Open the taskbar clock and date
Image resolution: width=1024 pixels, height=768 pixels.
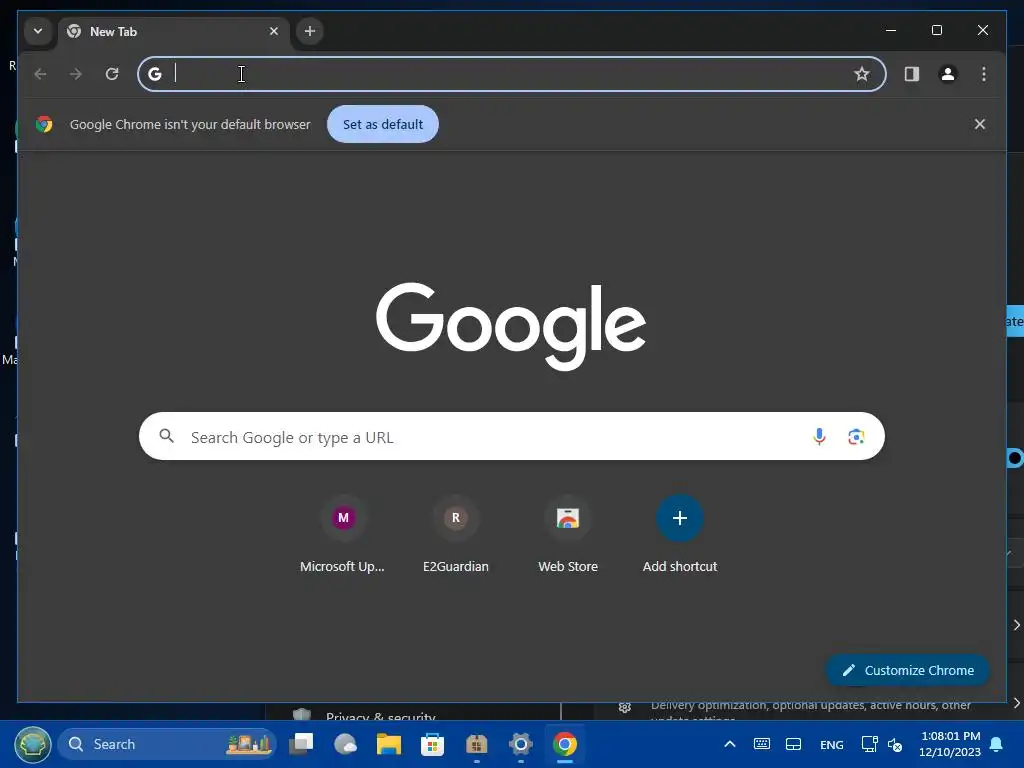(950, 744)
